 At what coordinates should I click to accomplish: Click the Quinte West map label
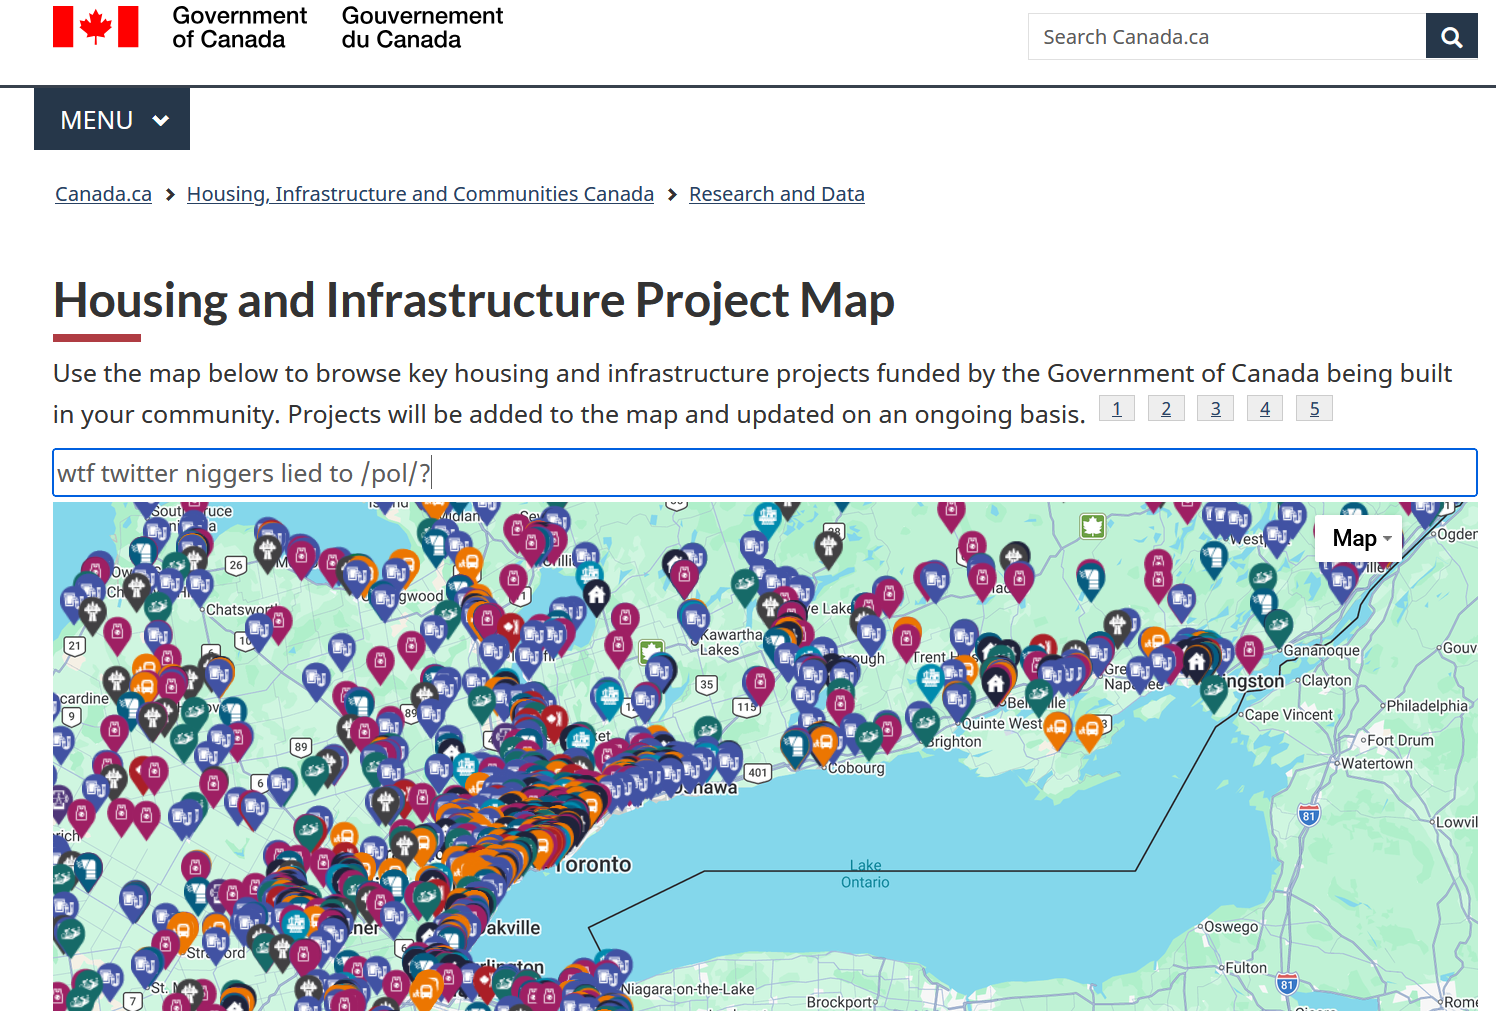(1001, 724)
